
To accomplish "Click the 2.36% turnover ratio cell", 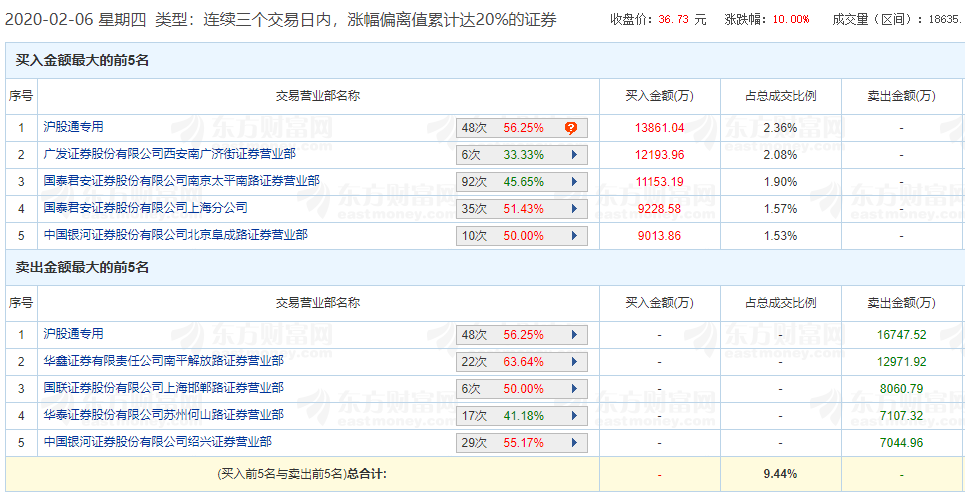I will 780,128.
